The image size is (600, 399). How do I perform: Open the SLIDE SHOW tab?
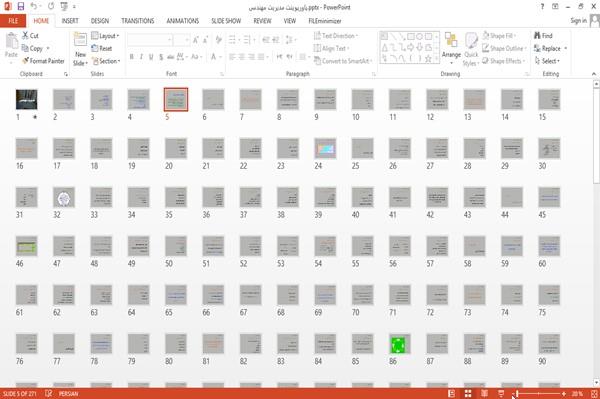click(x=226, y=21)
